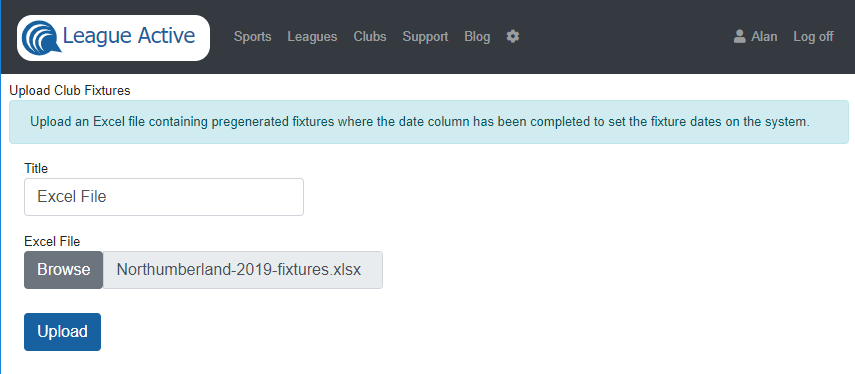Focus the Title input field
This screenshot has width=855, height=374.
tap(164, 197)
